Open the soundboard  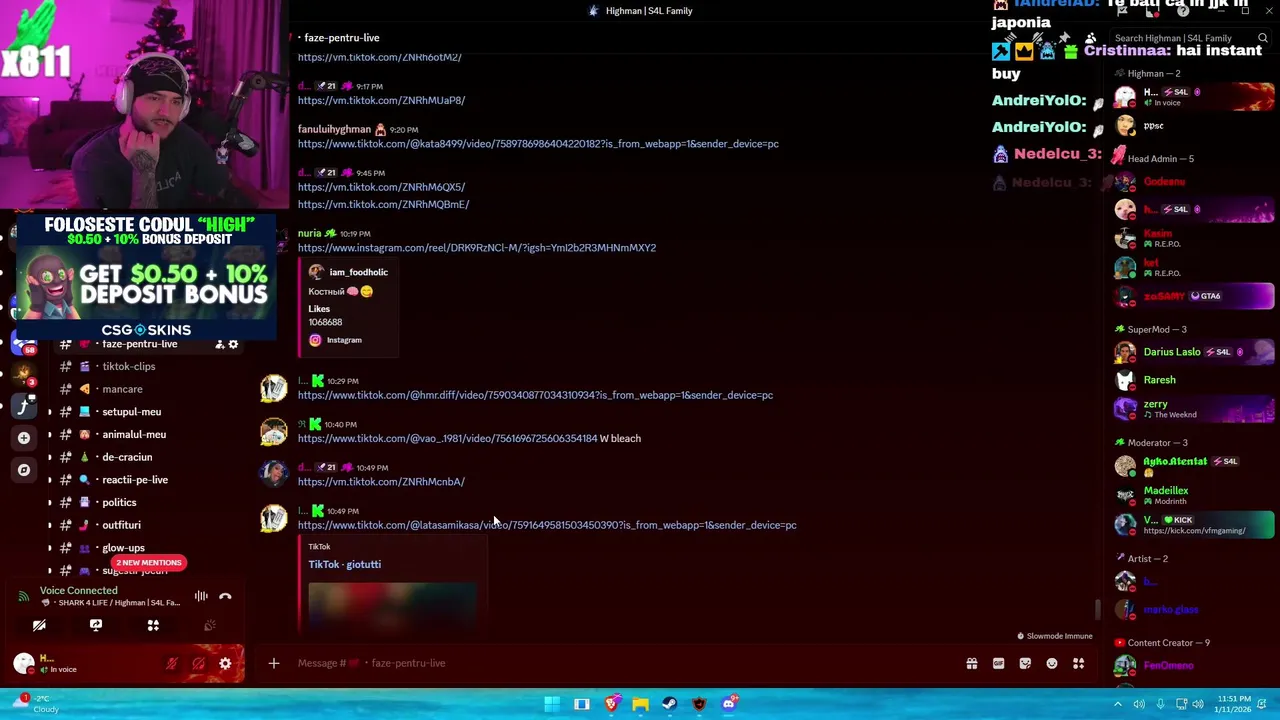(210, 625)
